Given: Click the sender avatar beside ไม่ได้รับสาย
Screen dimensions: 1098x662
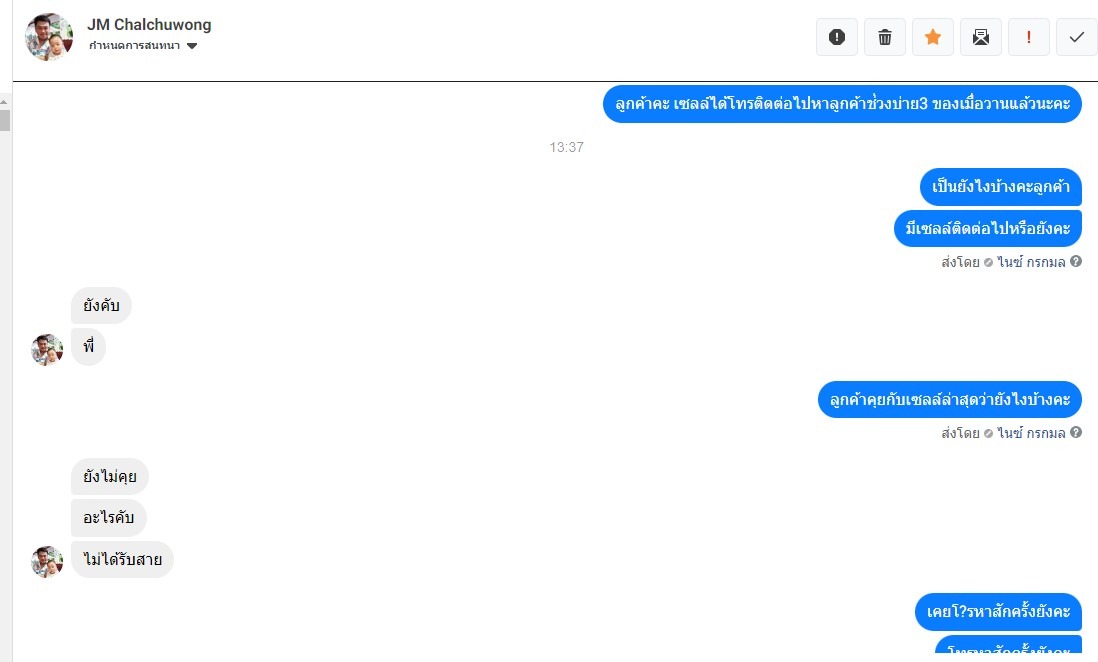Looking at the screenshot, I should click(47, 561).
